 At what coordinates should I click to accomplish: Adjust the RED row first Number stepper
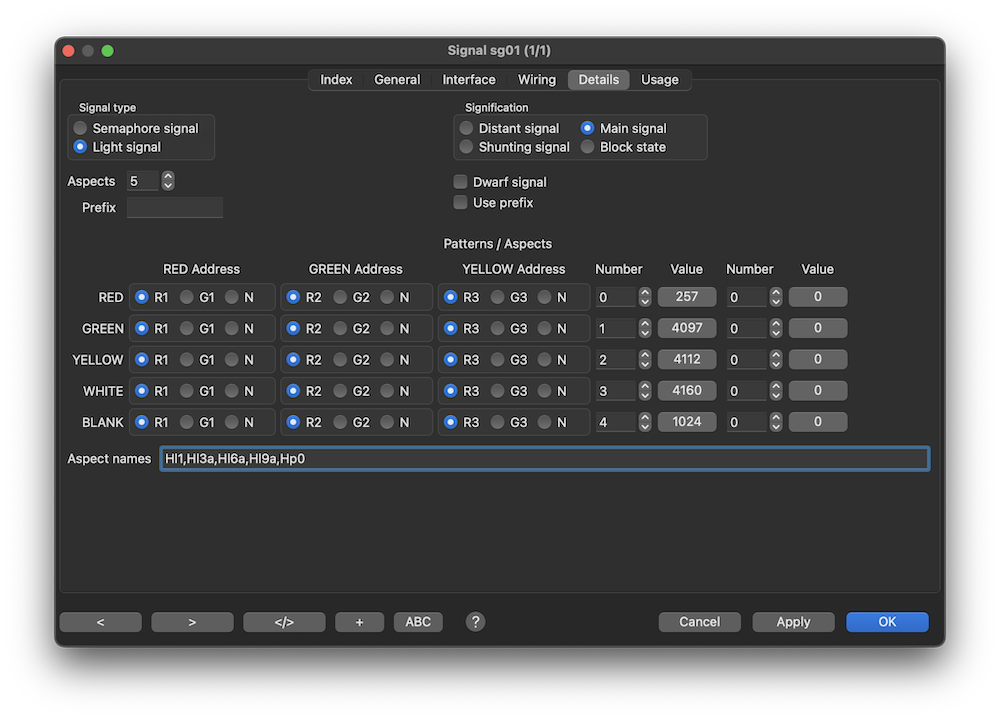(x=645, y=297)
